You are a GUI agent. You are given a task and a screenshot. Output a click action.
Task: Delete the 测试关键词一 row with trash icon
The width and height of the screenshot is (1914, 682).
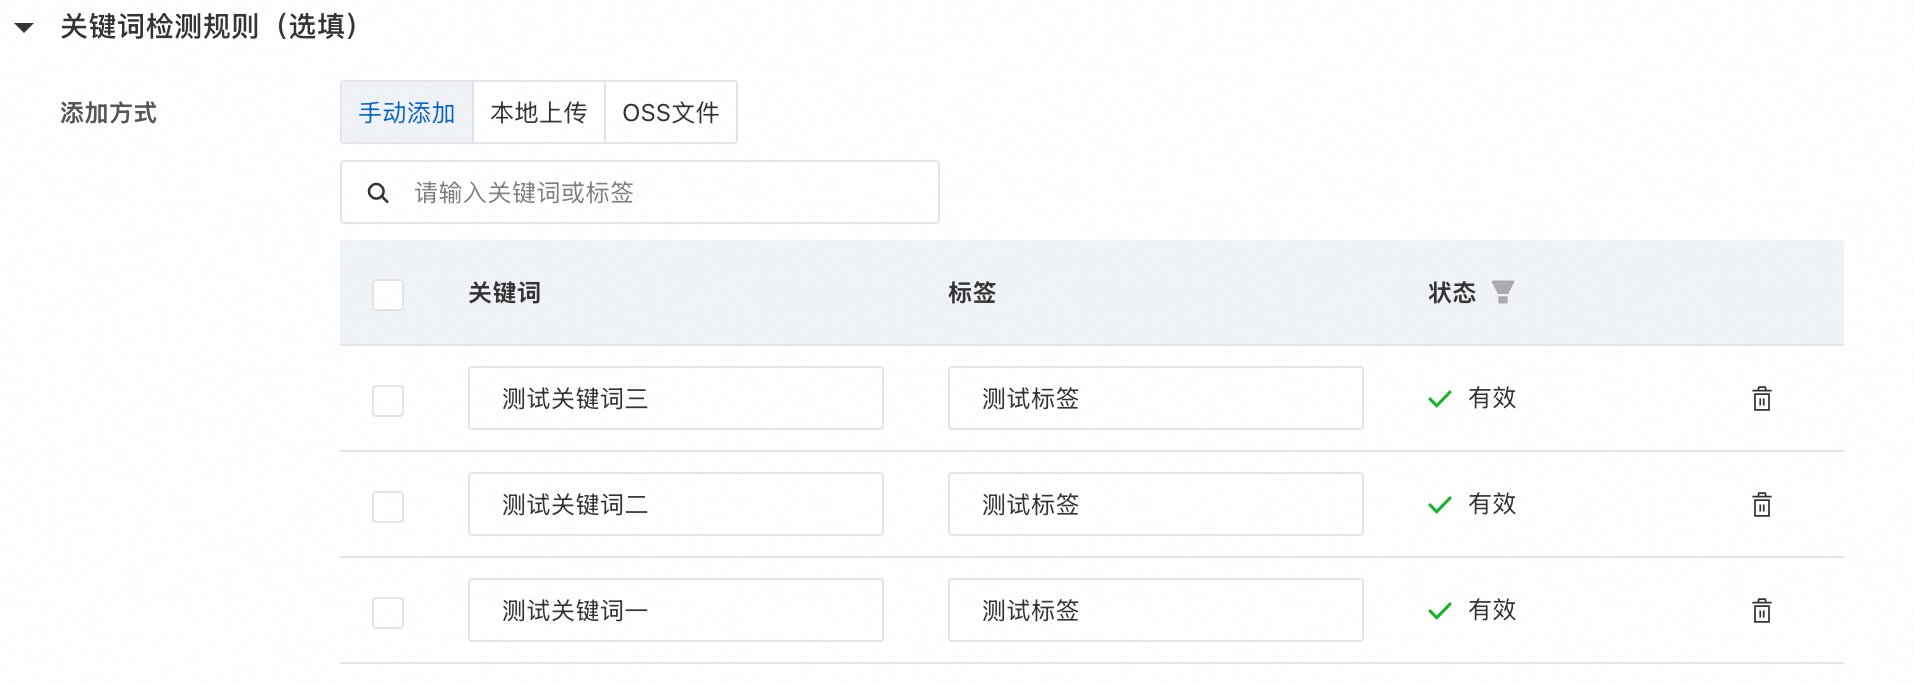click(1761, 611)
